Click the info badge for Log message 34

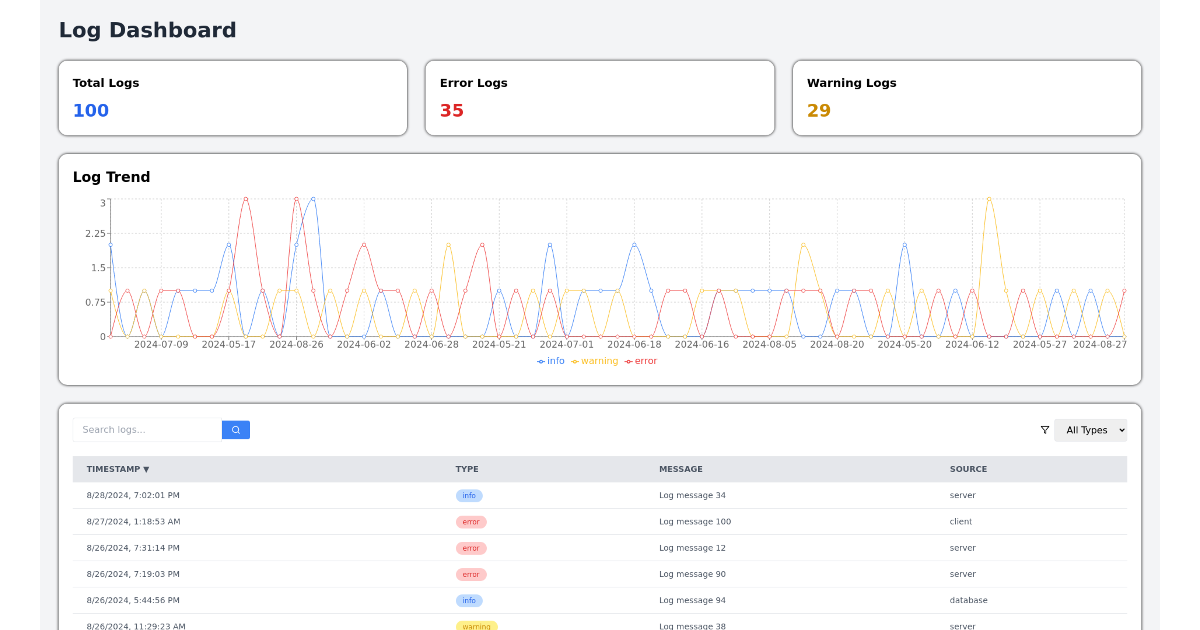[x=469, y=496]
